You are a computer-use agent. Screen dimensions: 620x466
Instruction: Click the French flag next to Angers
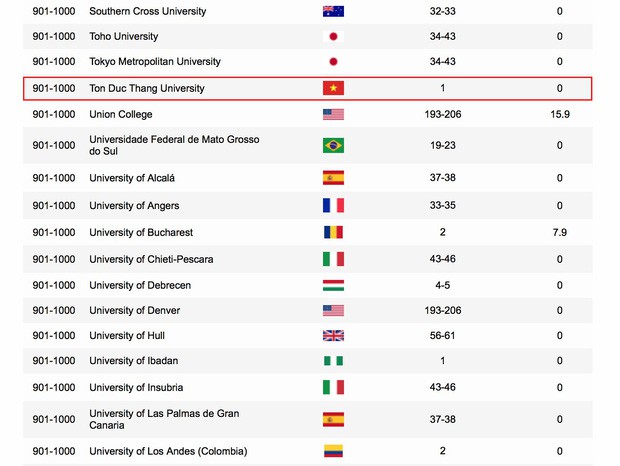pyautogui.click(x=333, y=205)
